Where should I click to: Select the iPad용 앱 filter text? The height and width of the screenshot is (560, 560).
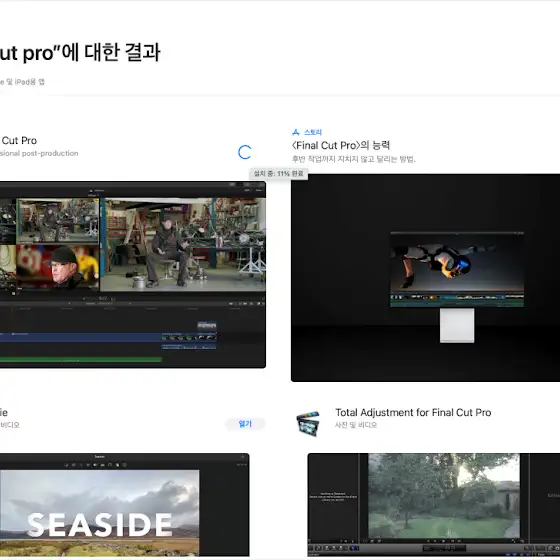(x=30, y=82)
